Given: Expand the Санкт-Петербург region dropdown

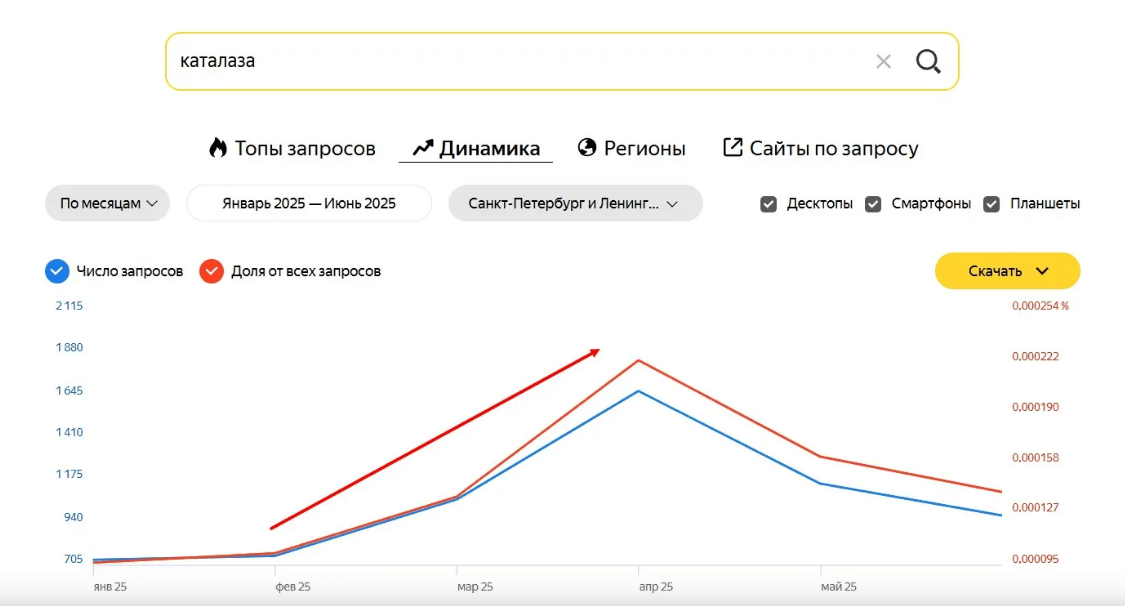Looking at the screenshot, I should pyautogui.click(x=575, y=203).
